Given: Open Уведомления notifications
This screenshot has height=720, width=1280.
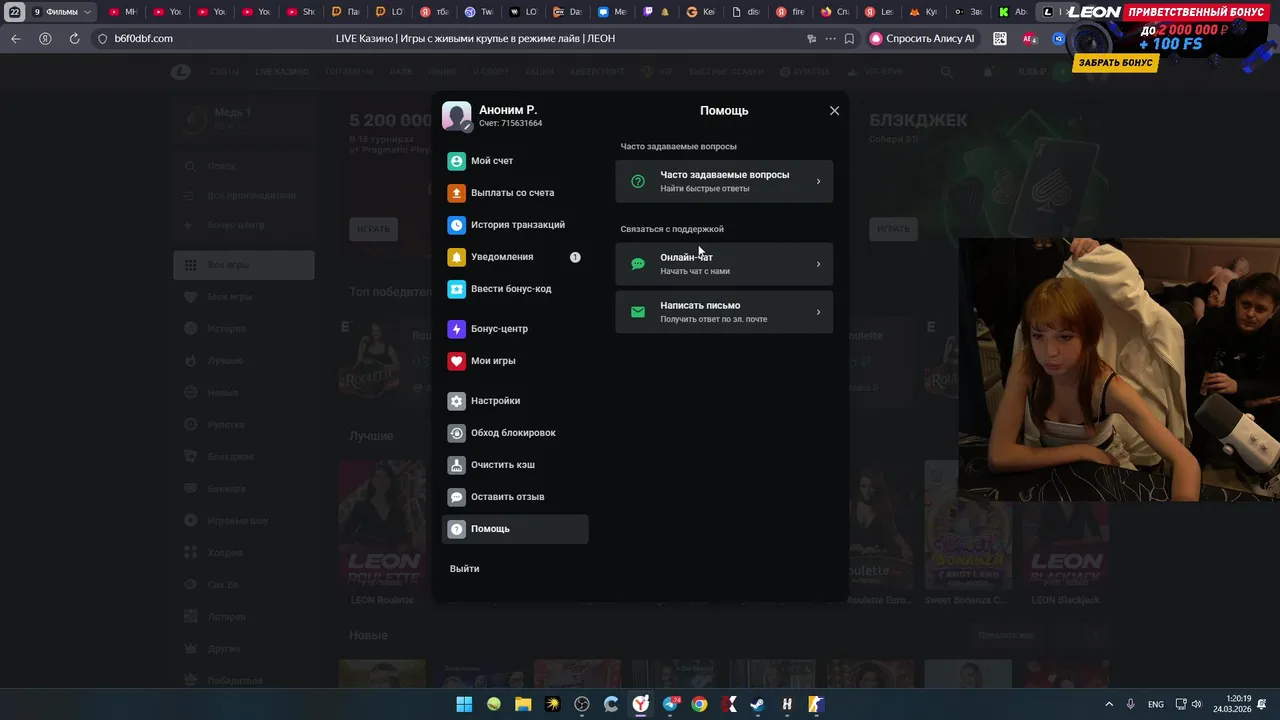Looking at the screenshot, I should coord(515,257).
